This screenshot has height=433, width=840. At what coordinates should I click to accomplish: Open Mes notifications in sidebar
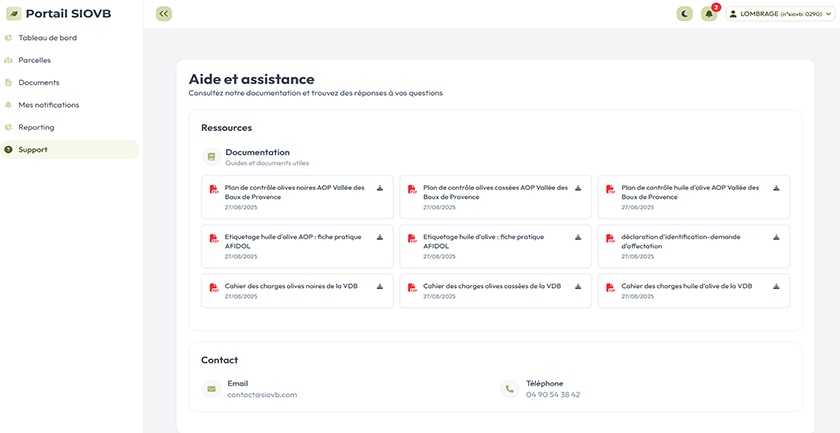coord(48,105)
